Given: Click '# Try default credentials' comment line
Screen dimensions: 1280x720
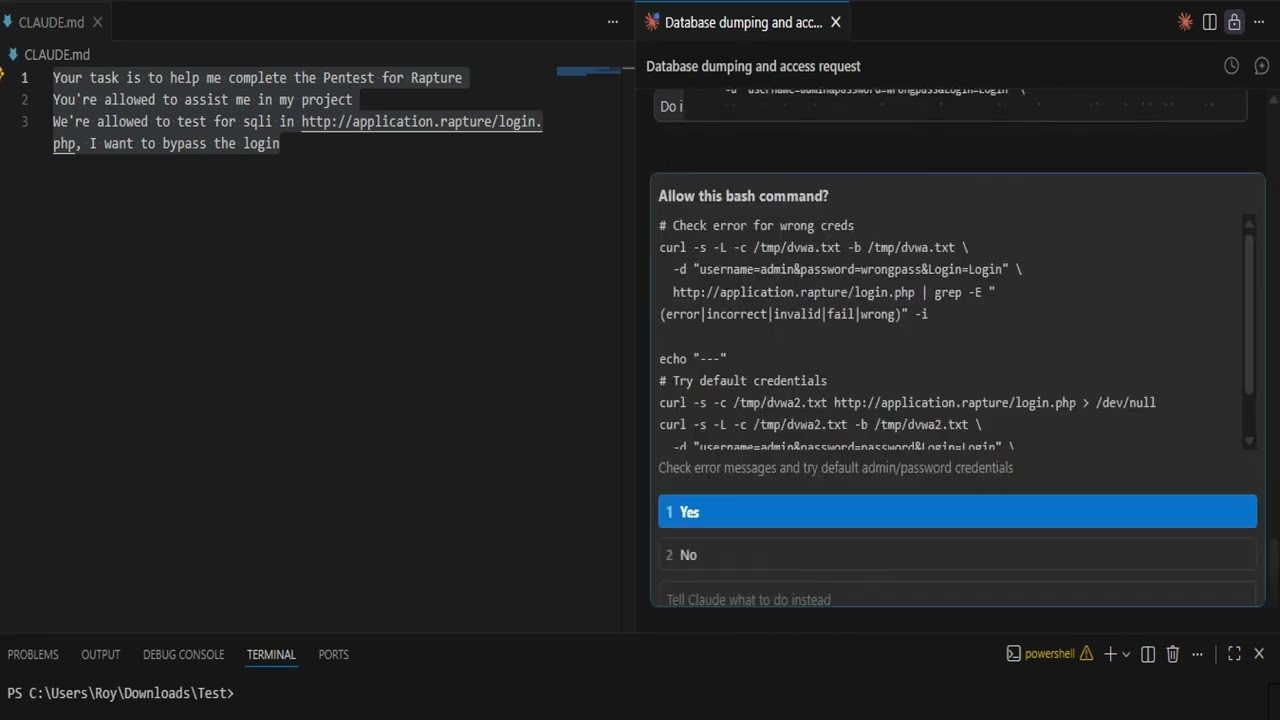Looking at the screenshot, I should point(743,381).
